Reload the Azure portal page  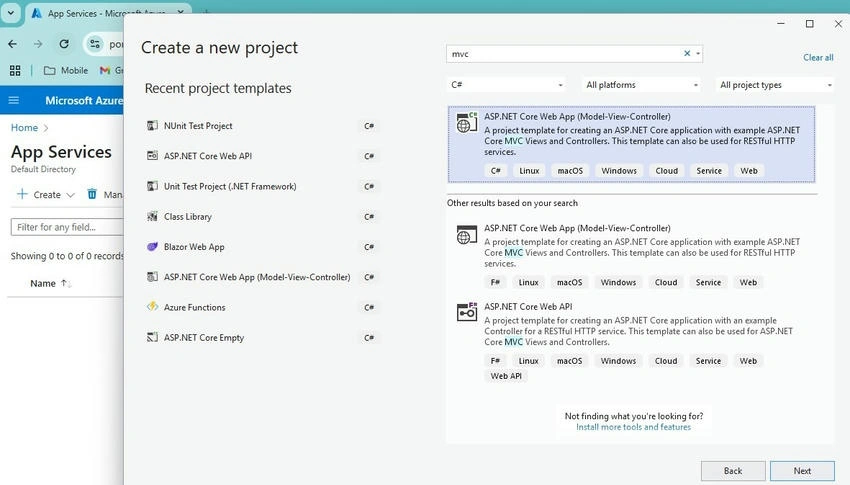click(64, 44)
